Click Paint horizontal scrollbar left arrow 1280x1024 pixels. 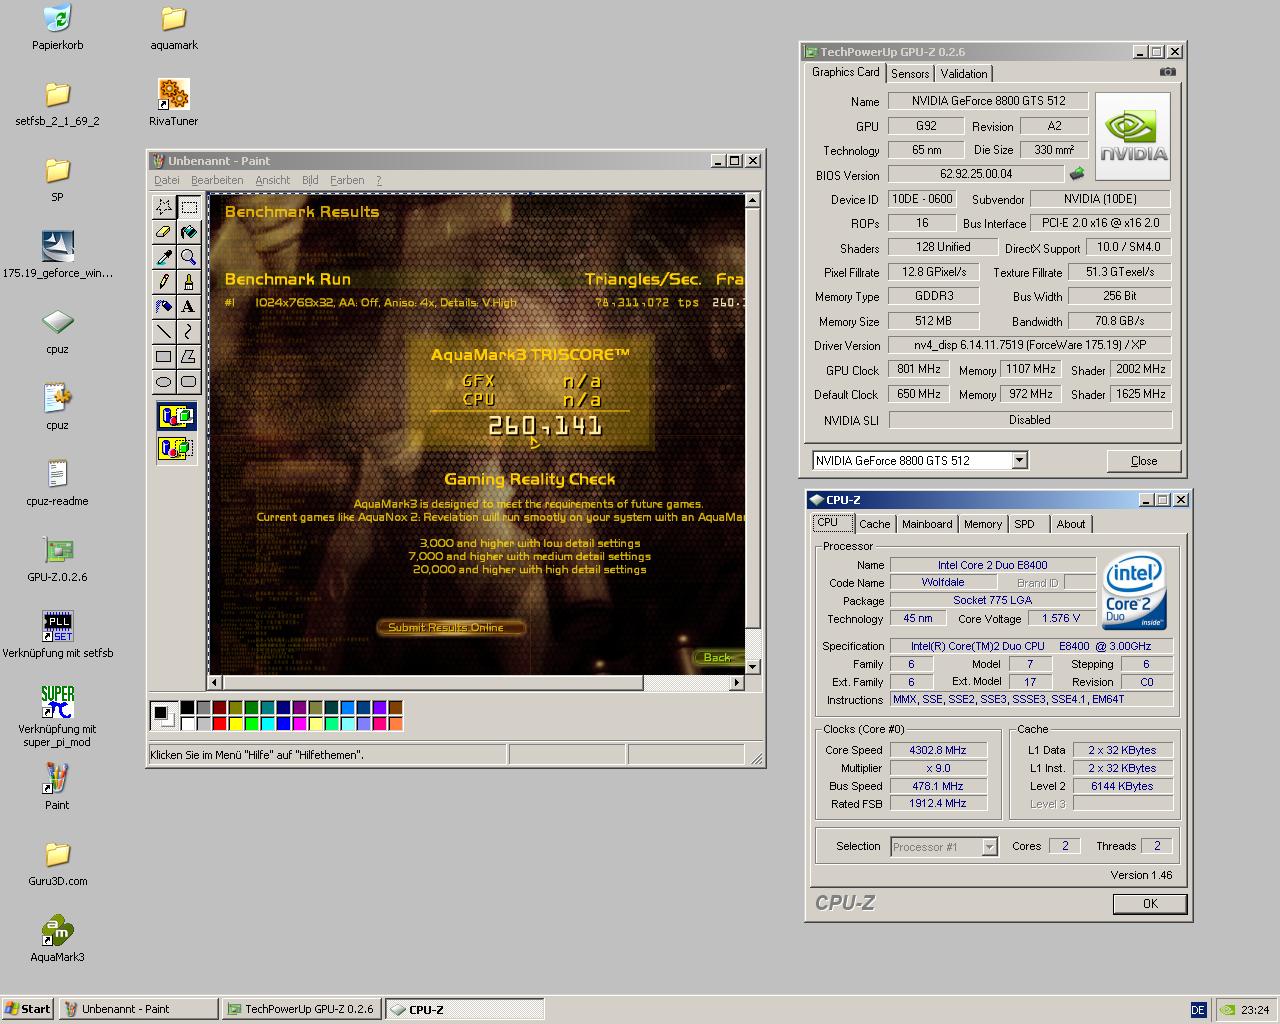[x=215, y=682]
